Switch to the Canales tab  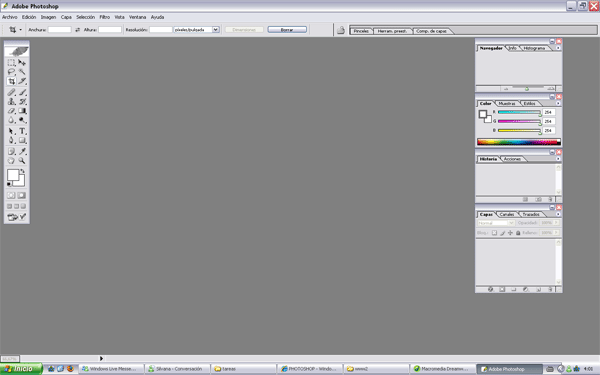click(x=507, y=214)
